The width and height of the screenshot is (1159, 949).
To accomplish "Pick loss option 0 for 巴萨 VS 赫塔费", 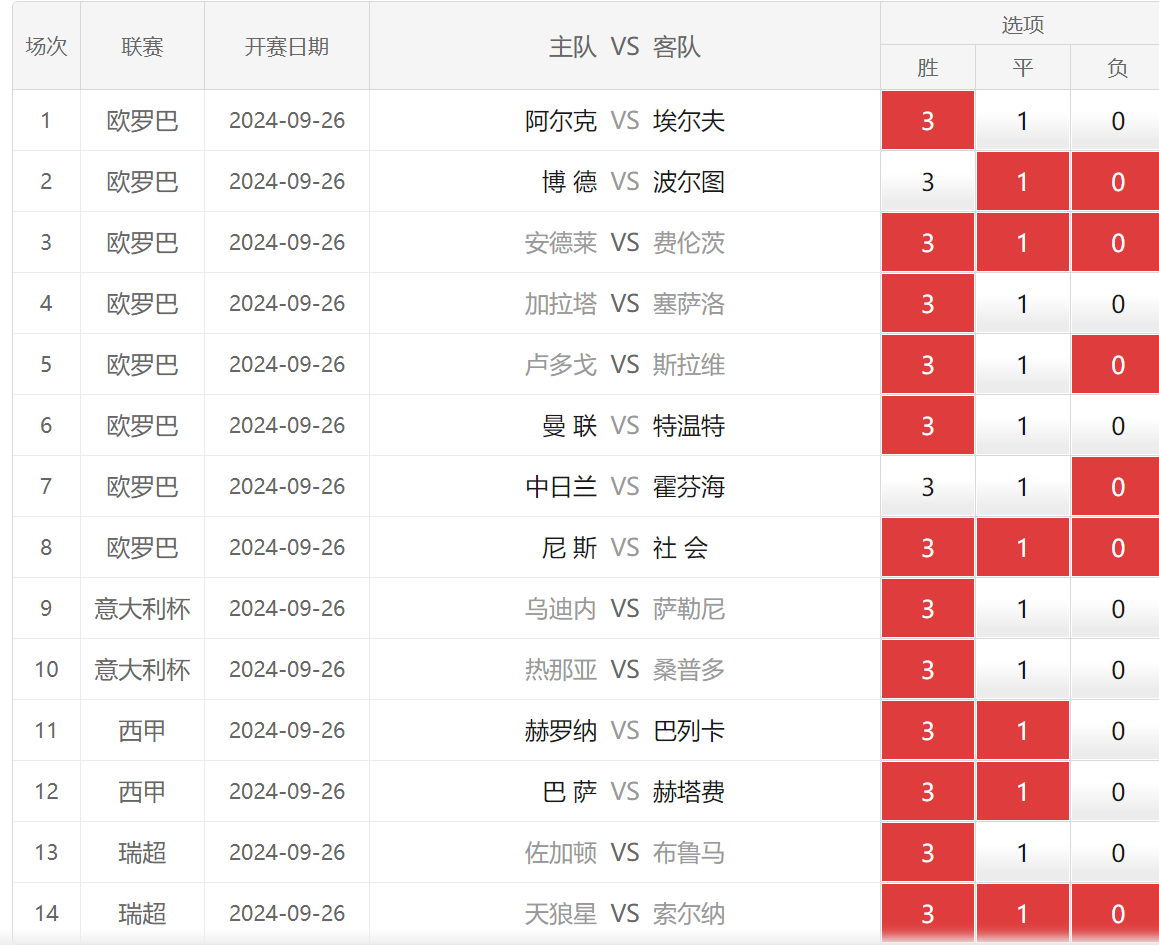I will pyautogui.click(x=1116, y=792).
